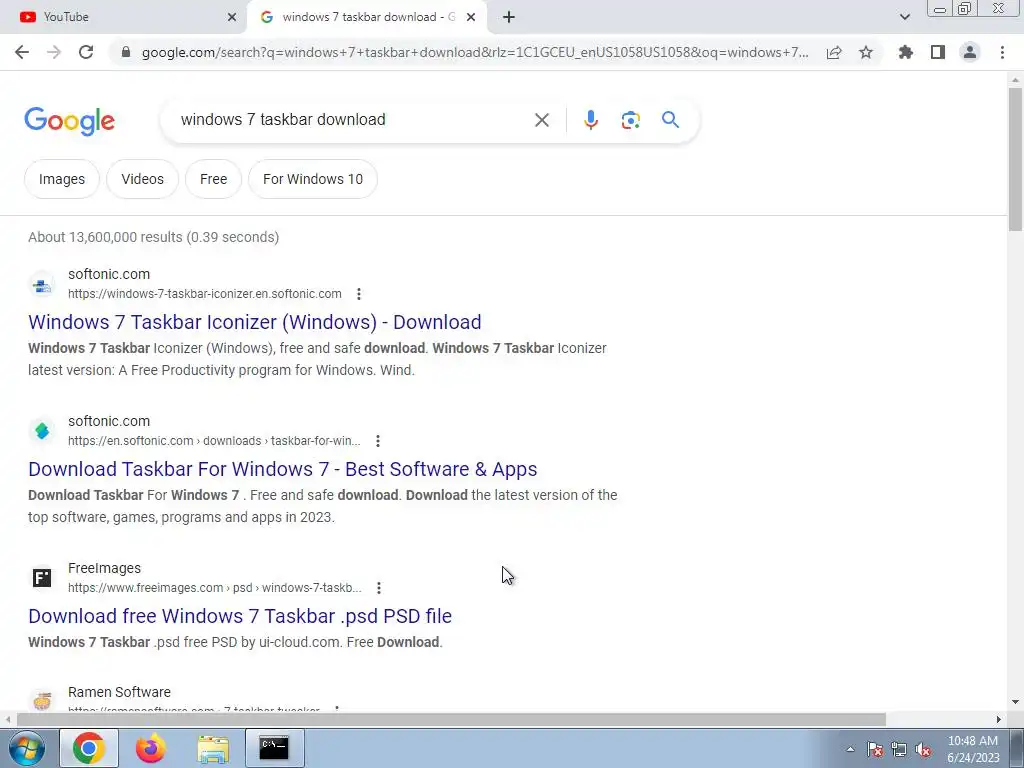Click softonic favicon of second result

click(x=42, y=431)
